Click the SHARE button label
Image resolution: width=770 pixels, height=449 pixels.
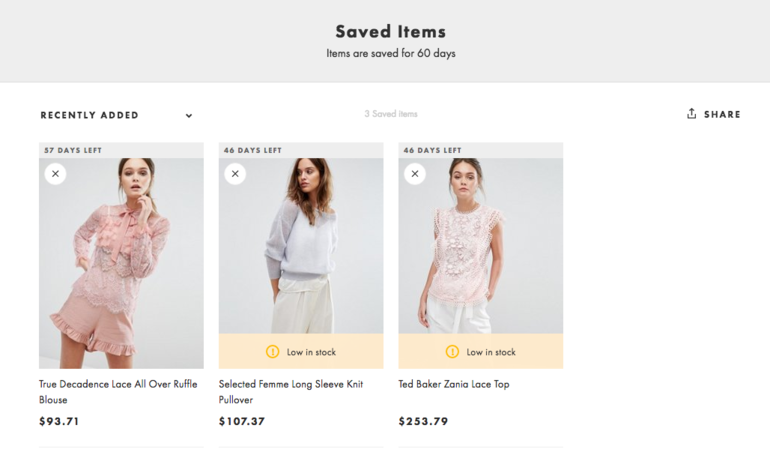(722, 115)
